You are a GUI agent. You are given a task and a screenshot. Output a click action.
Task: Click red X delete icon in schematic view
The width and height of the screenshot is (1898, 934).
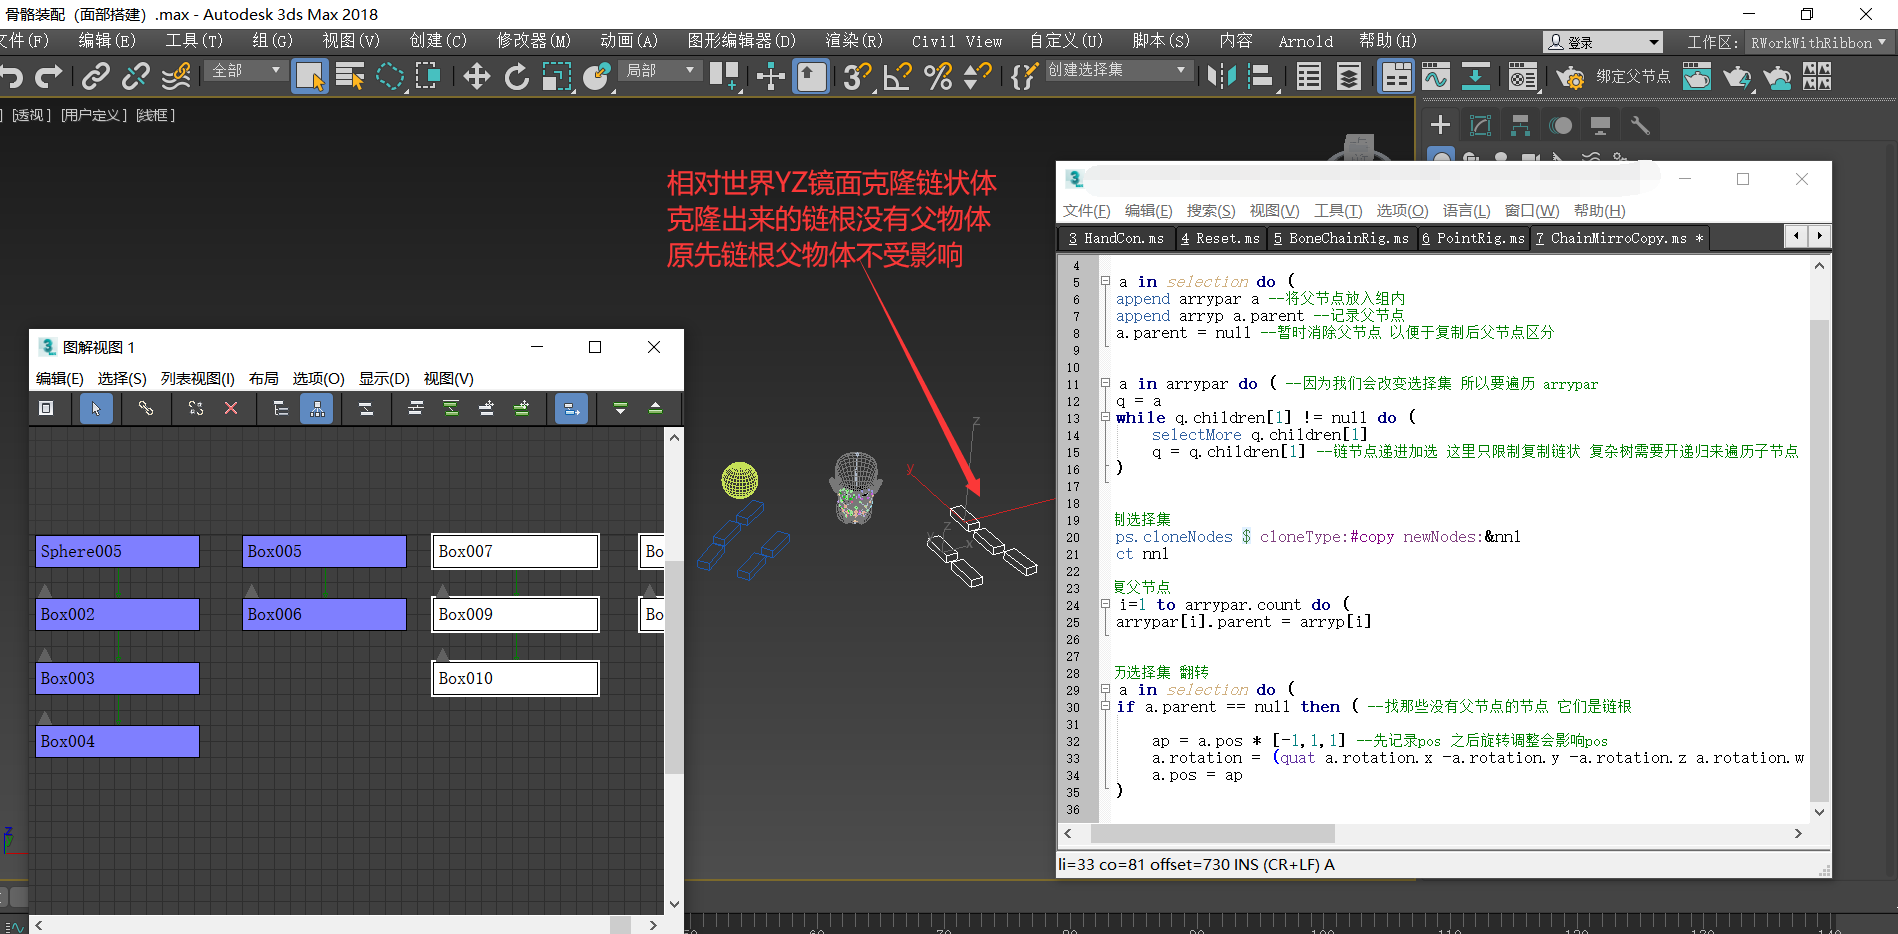point(231,408)
